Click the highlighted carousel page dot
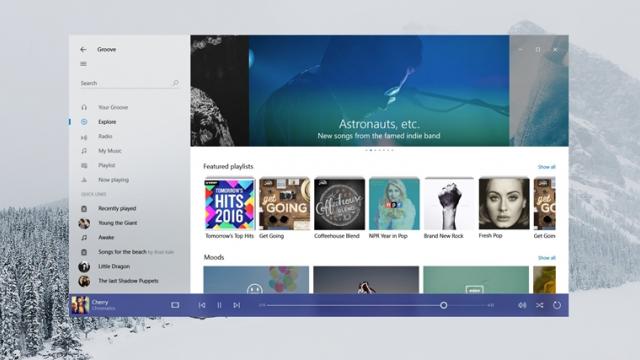 pyautogui.click(x=371, y=150)
